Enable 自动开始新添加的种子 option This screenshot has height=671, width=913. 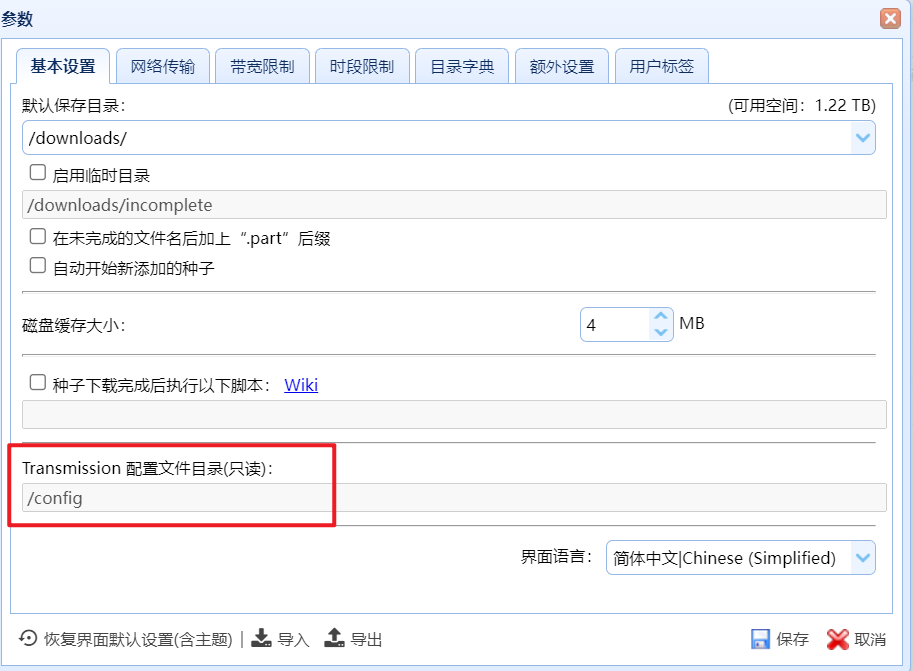coord(37,264)
